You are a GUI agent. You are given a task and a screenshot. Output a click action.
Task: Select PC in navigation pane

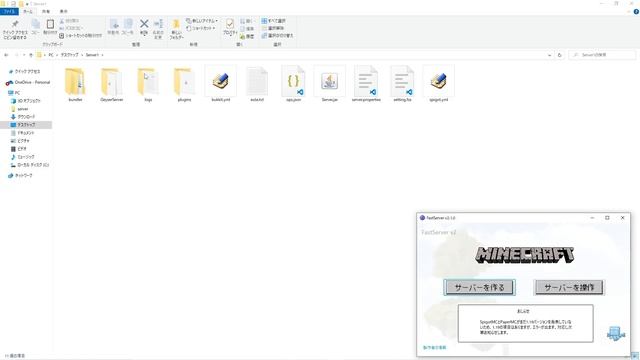(x=14, y=93)
